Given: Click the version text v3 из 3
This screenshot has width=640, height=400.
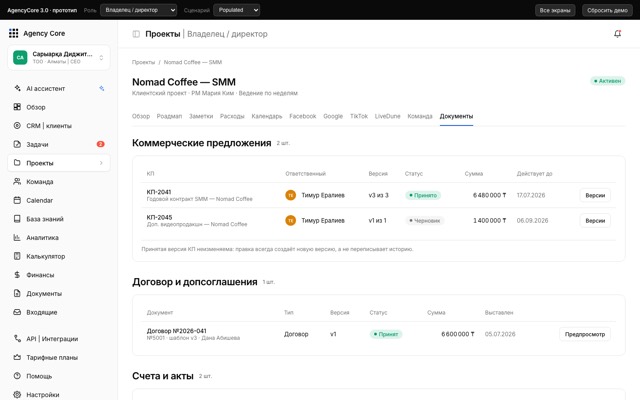Looking at the screenshot, I should [x=378, y=195].
